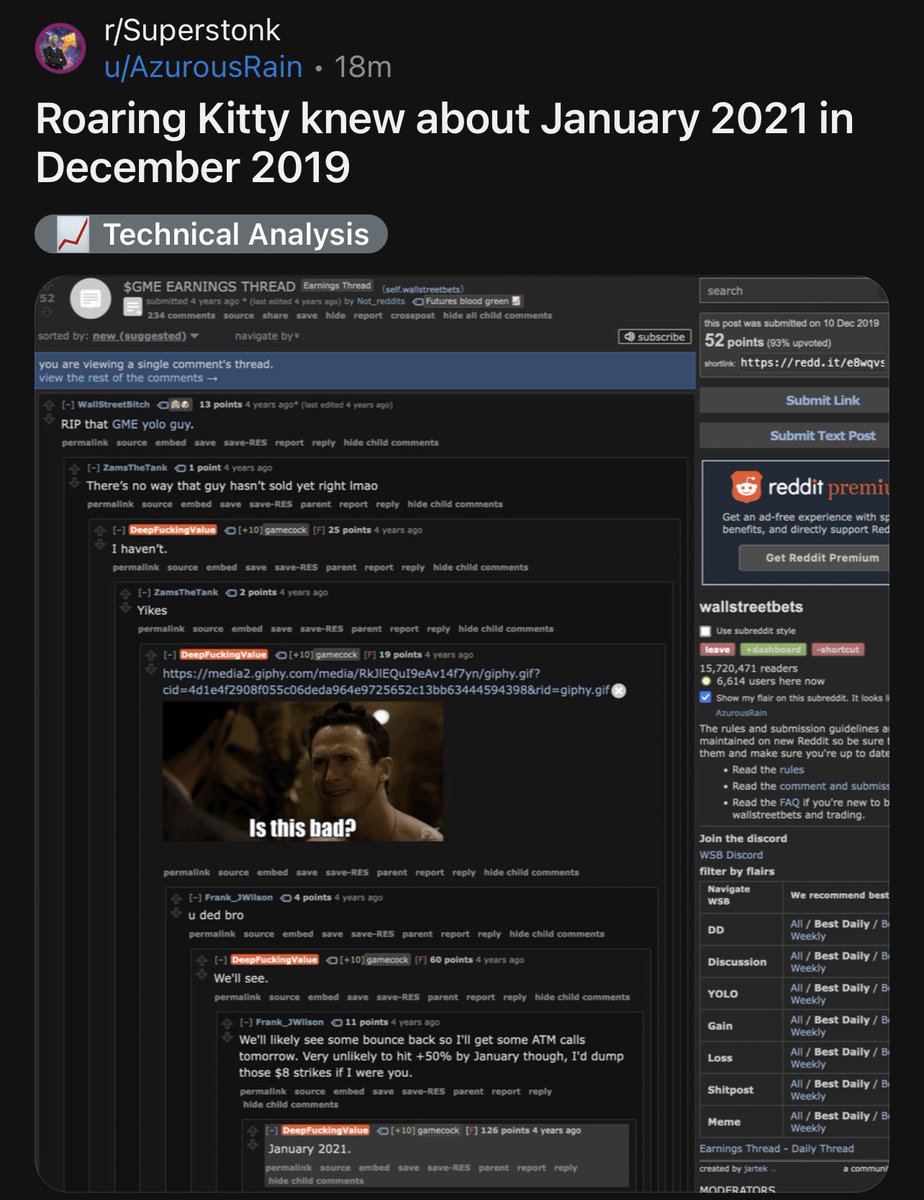
Task: Select the Technical Analysis flair tag
Action: 211,235
